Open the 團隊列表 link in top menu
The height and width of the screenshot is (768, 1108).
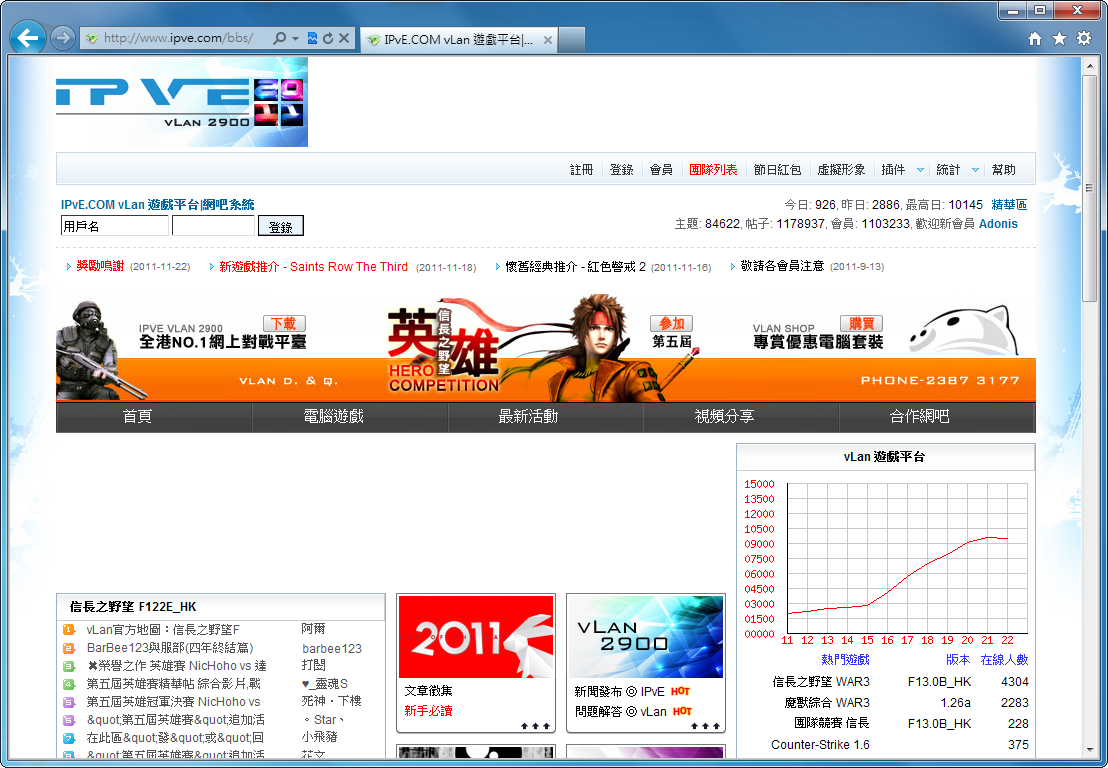point(713,170)
